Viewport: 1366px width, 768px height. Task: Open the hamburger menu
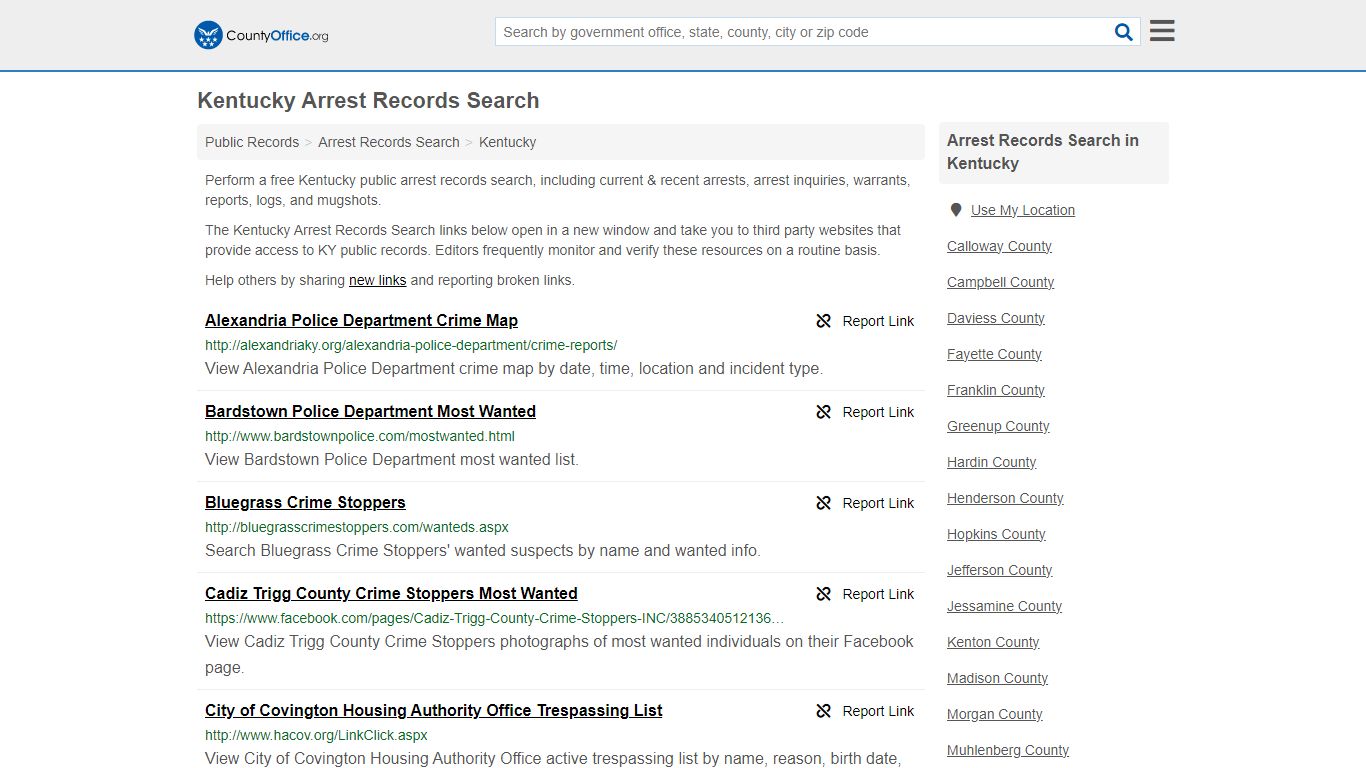coord(1162,31)
